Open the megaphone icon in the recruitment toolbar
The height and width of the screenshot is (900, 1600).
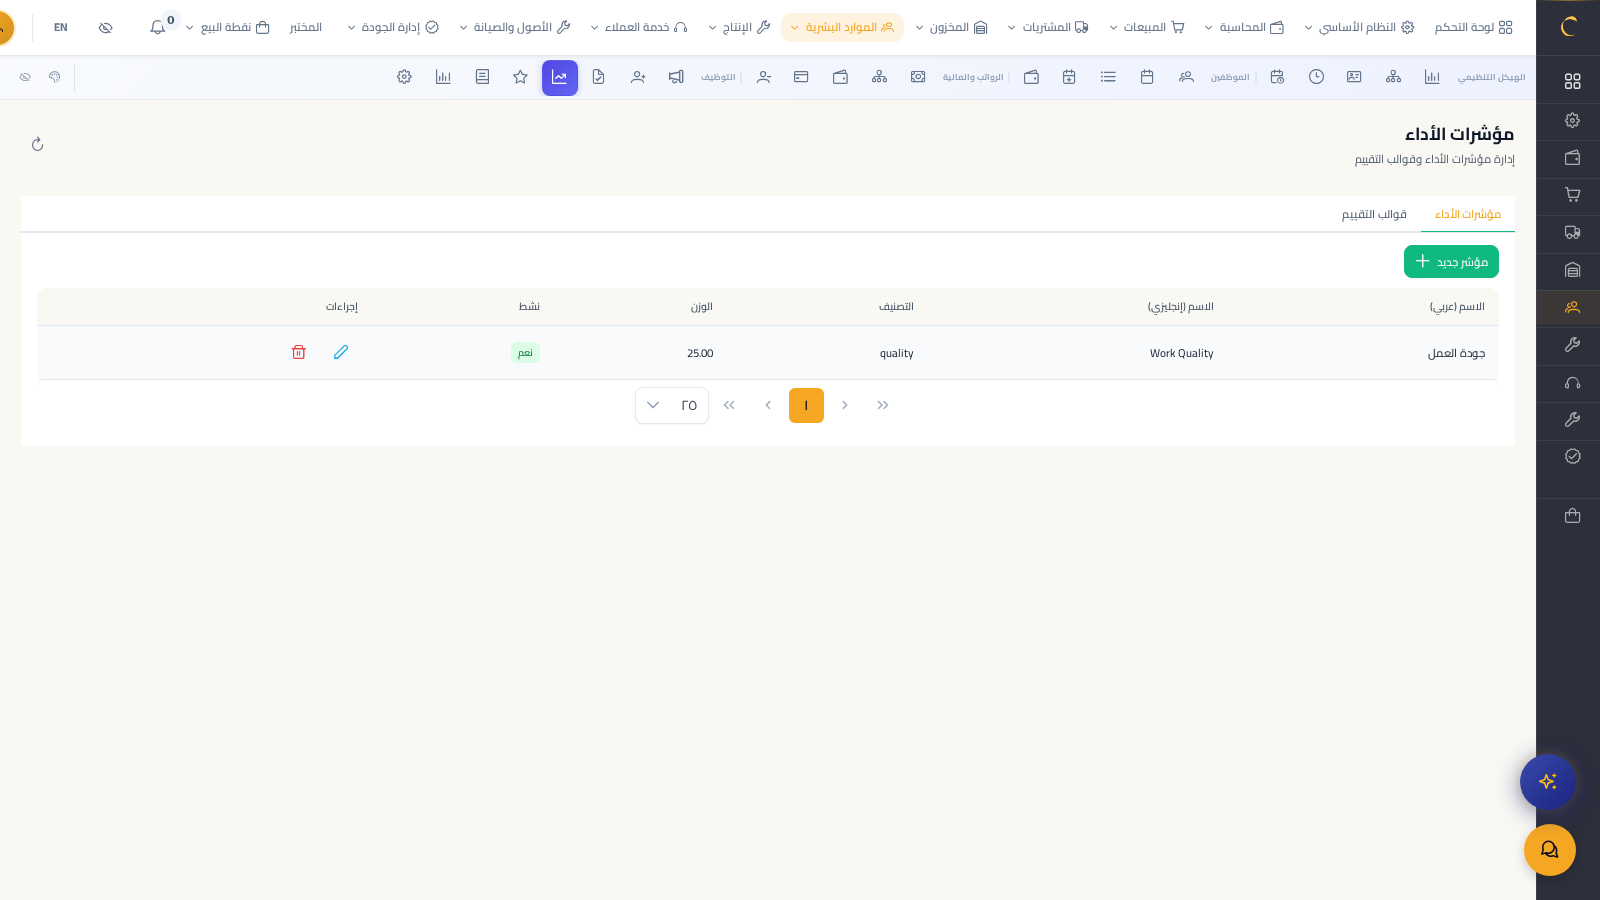pos(676,77)
